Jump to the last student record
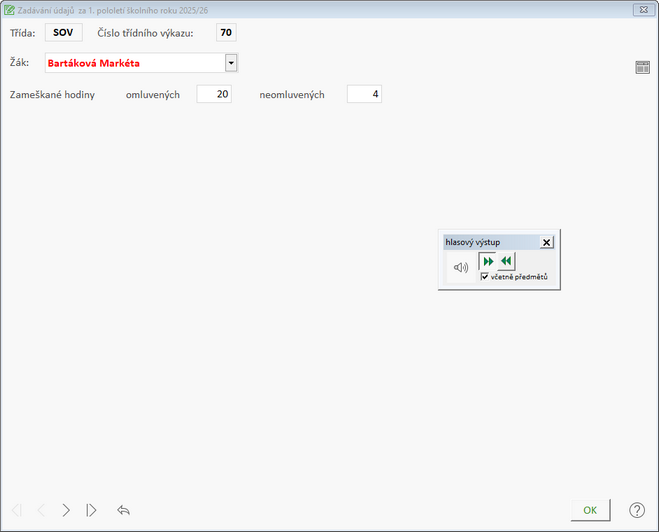The image size is (659, 532). [92, 510]
